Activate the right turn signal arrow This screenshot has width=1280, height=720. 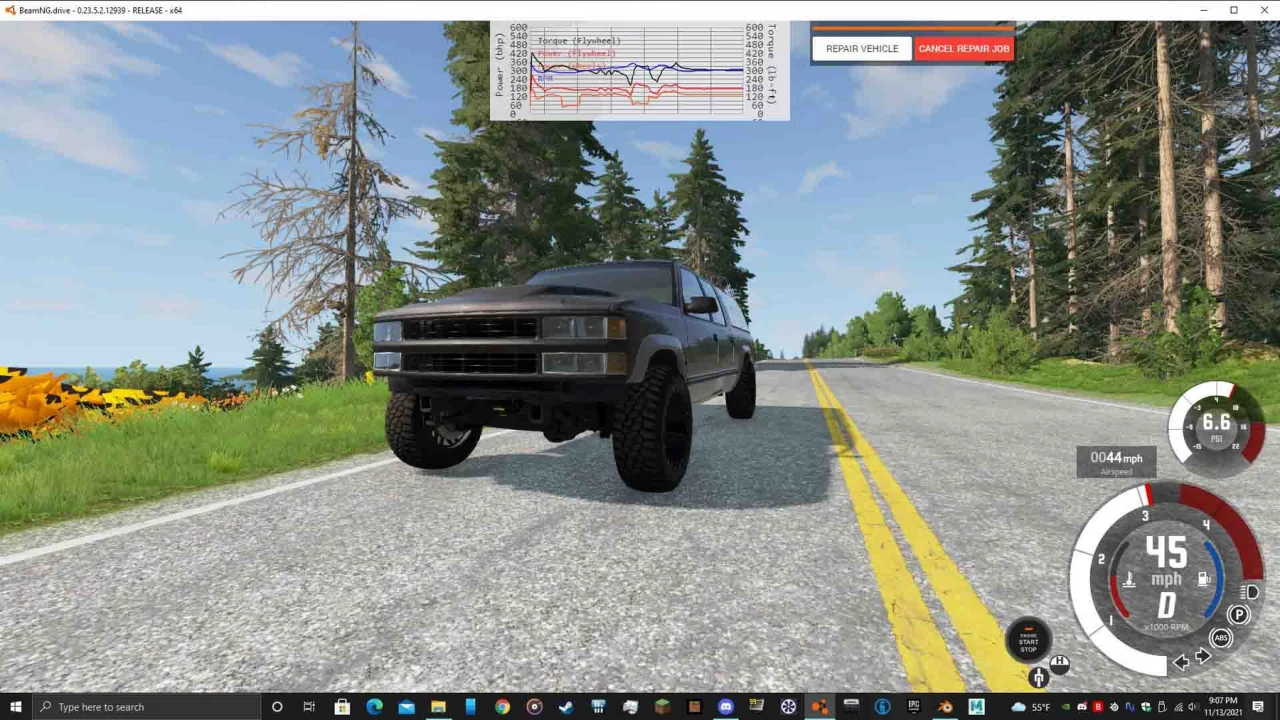point(1203,656)
